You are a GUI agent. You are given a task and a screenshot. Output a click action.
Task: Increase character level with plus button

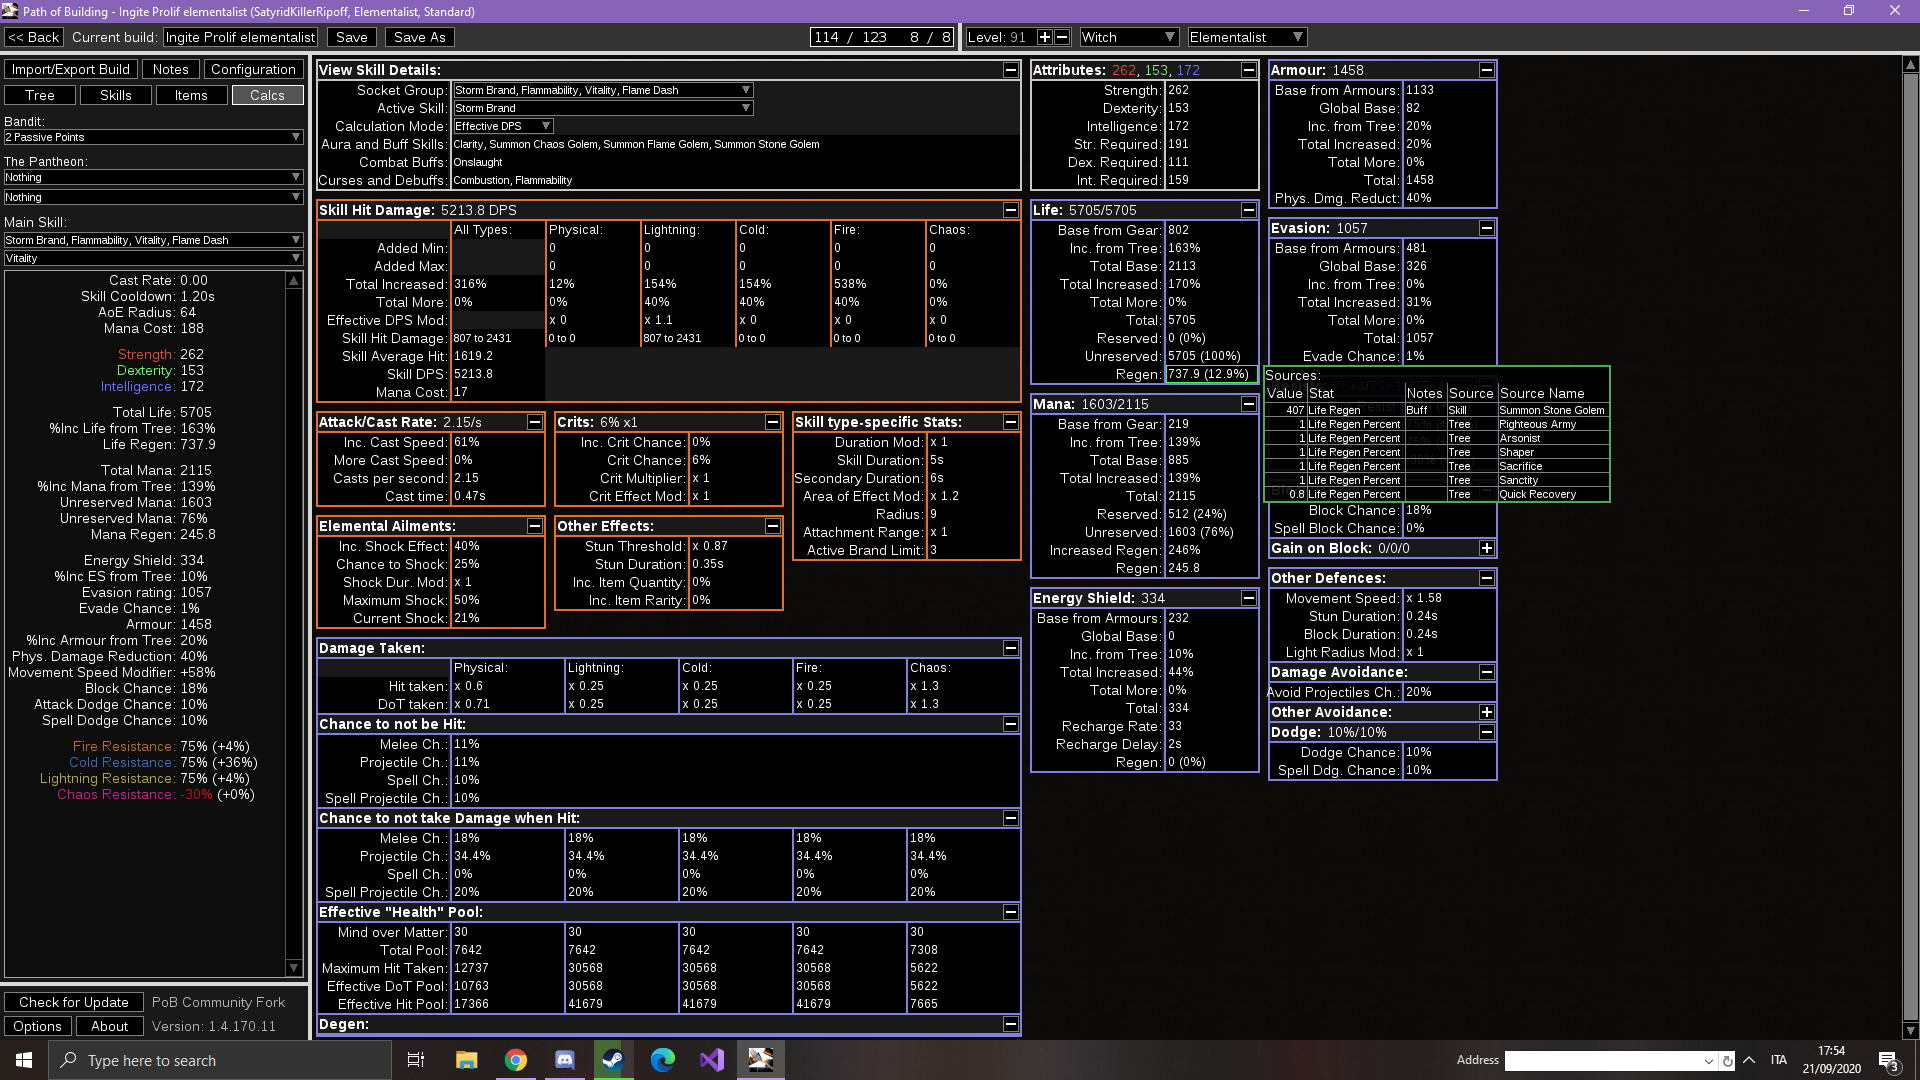point(1045,37)
